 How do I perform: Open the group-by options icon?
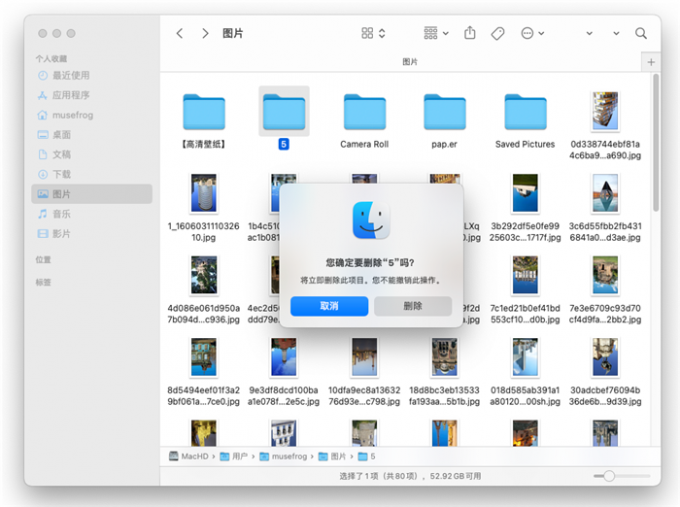tap(431, 33)
